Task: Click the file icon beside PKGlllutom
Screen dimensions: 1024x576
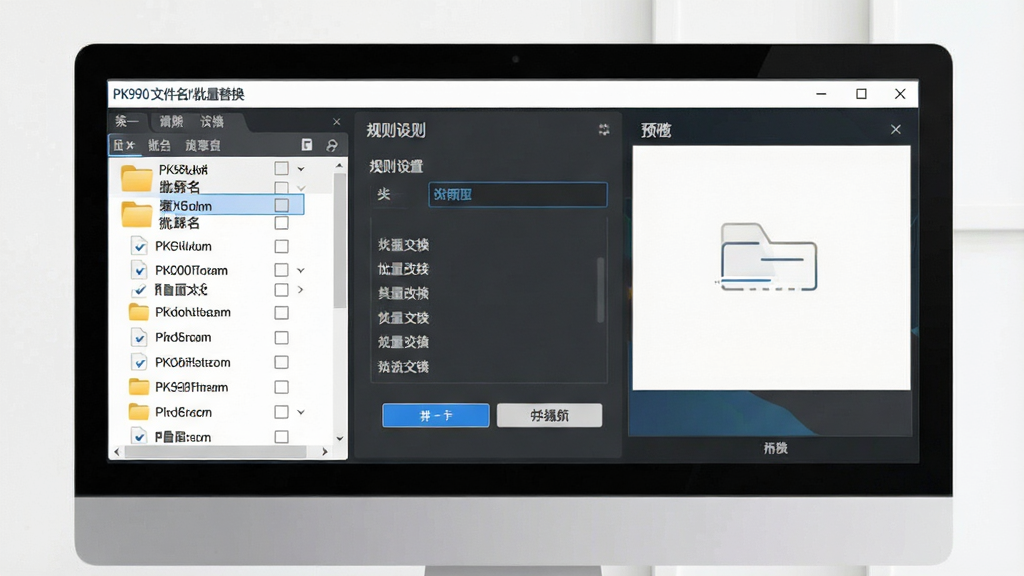Action: click(138, 246)
